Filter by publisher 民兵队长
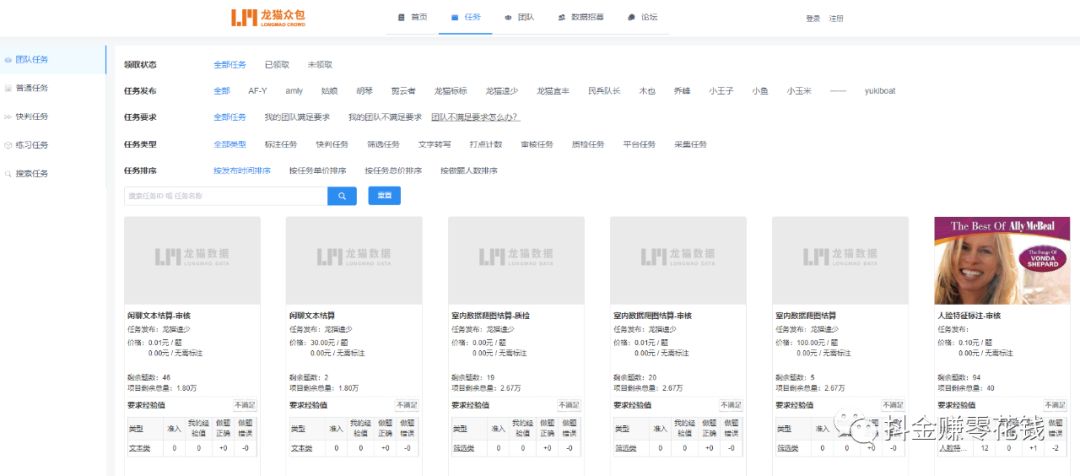 (604, 91)
